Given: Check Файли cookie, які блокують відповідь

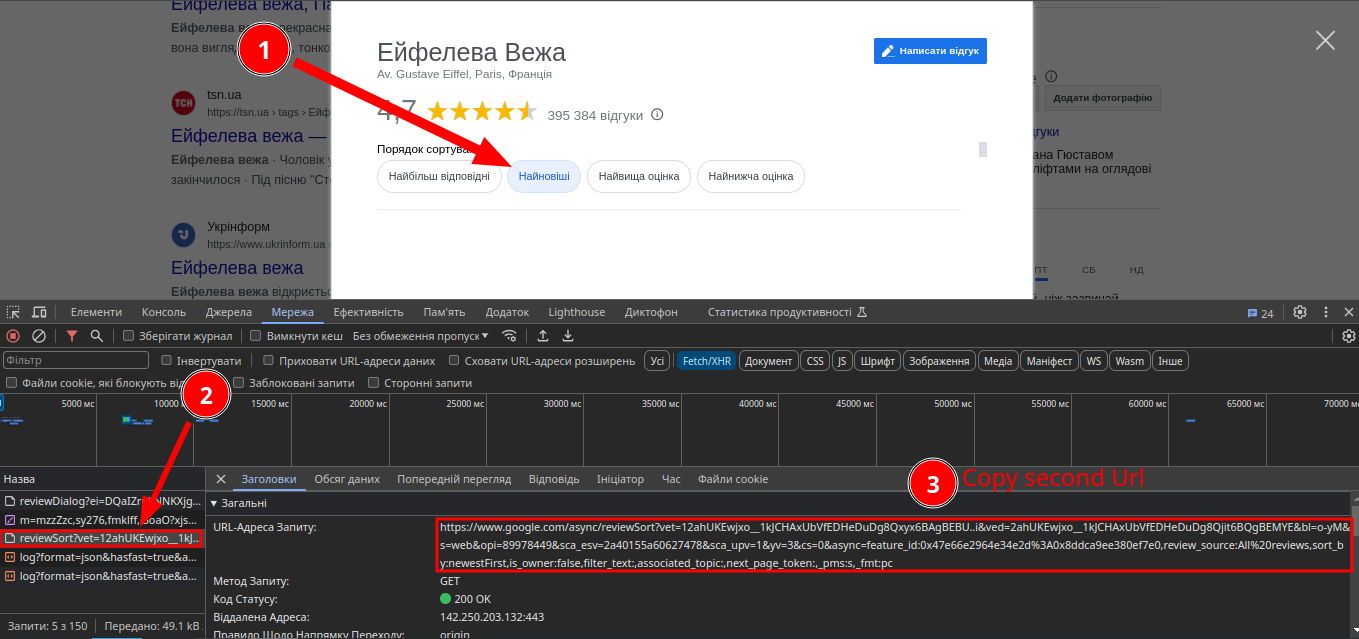Looking at the screenshot, I should pos(11,383).
